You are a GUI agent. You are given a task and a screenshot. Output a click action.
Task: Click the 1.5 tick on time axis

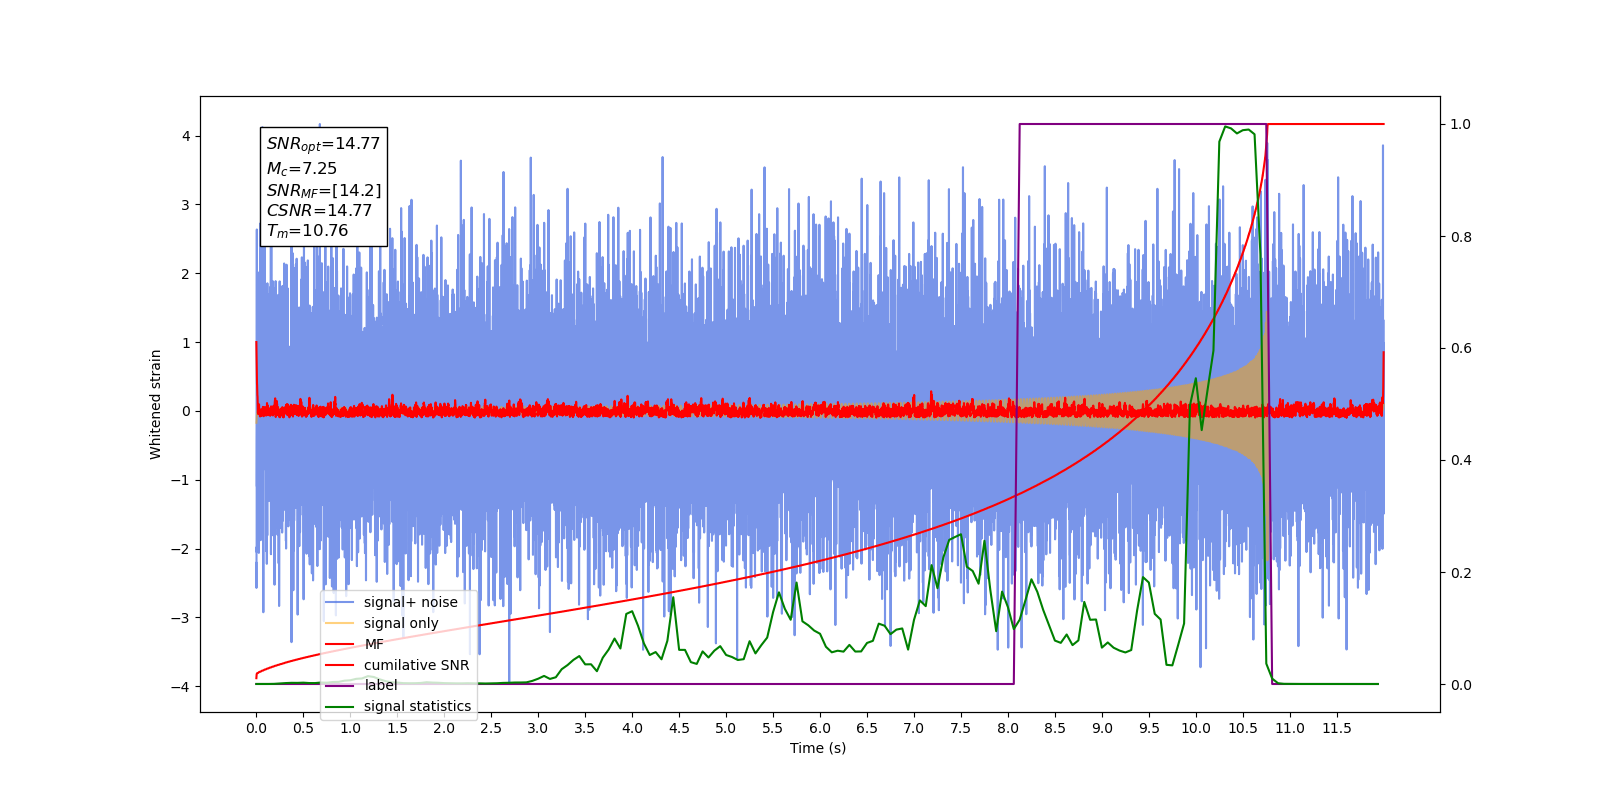(x=397, y=728)
